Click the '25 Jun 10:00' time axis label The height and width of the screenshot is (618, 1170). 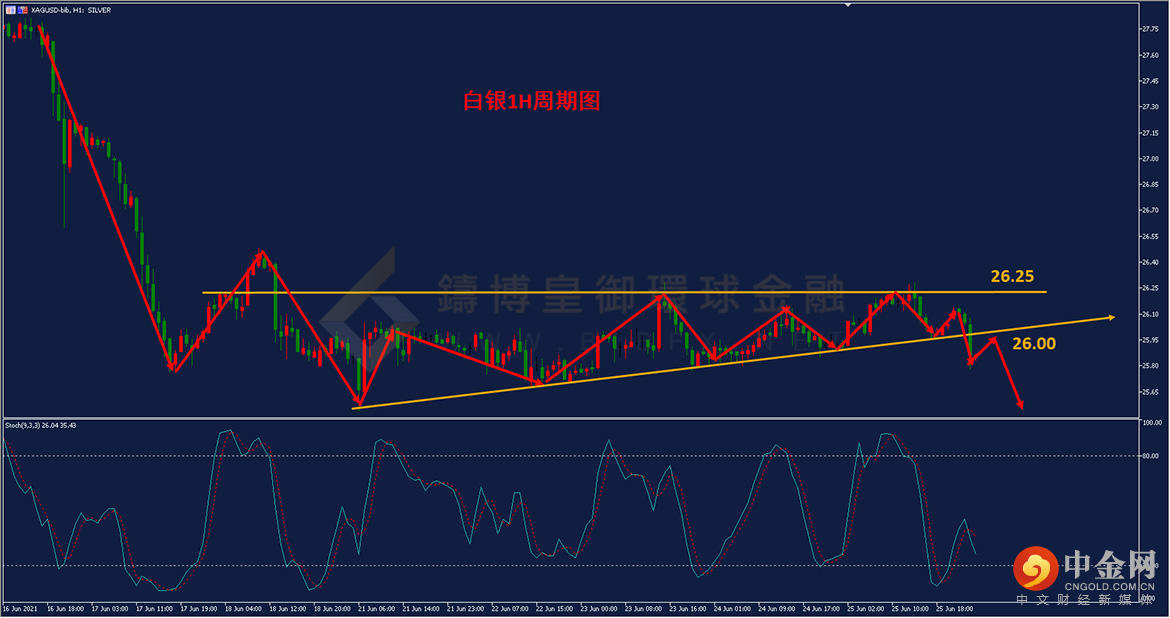click(x=910, y=609)
